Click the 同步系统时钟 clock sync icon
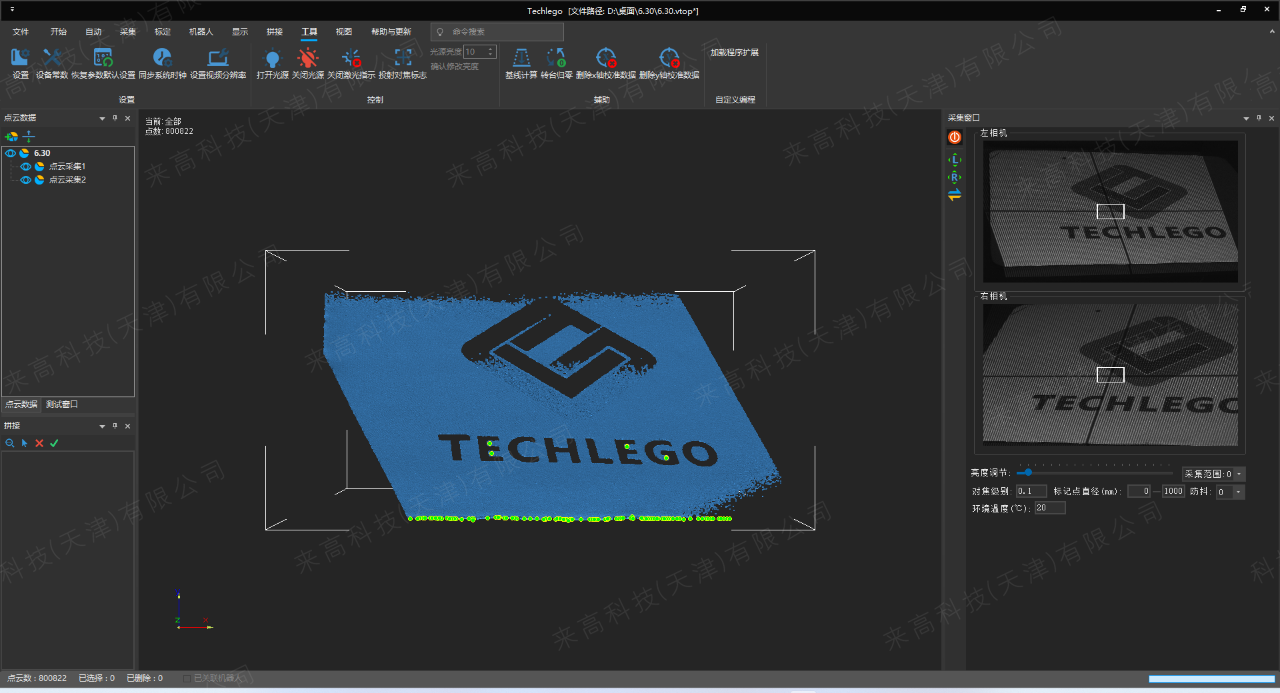 tap(162, 59)
